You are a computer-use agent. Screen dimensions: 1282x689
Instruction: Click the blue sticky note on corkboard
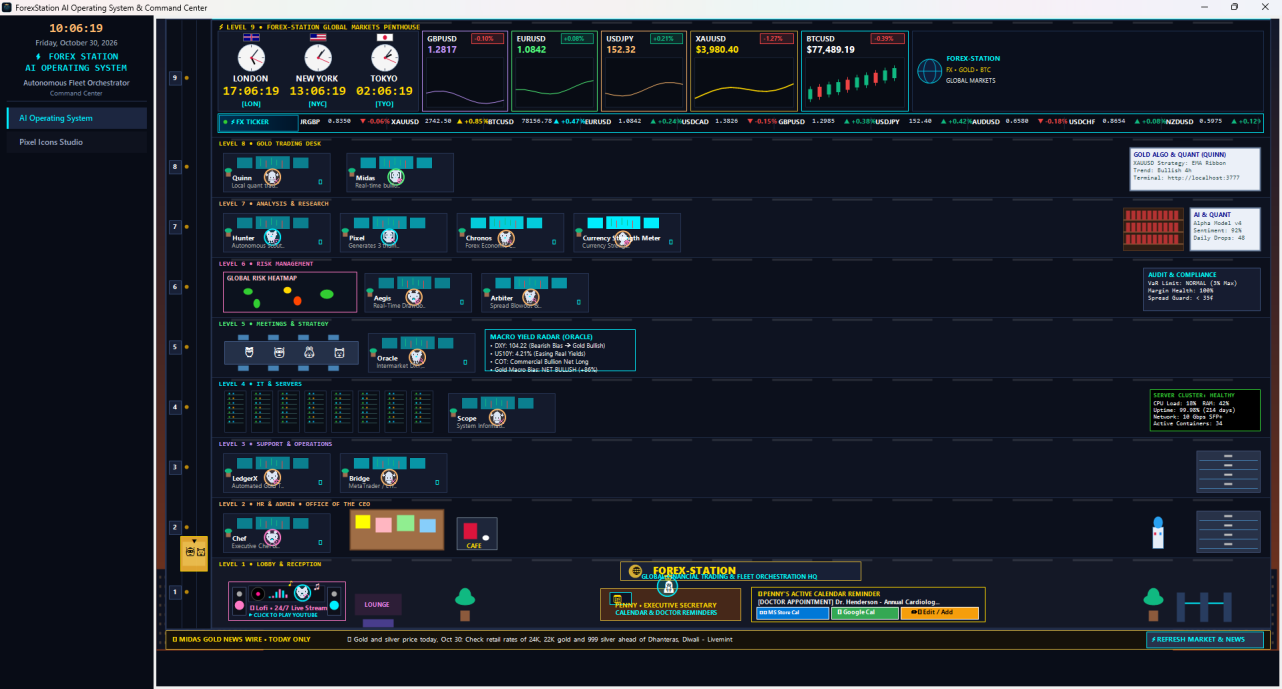click(427, 525)
